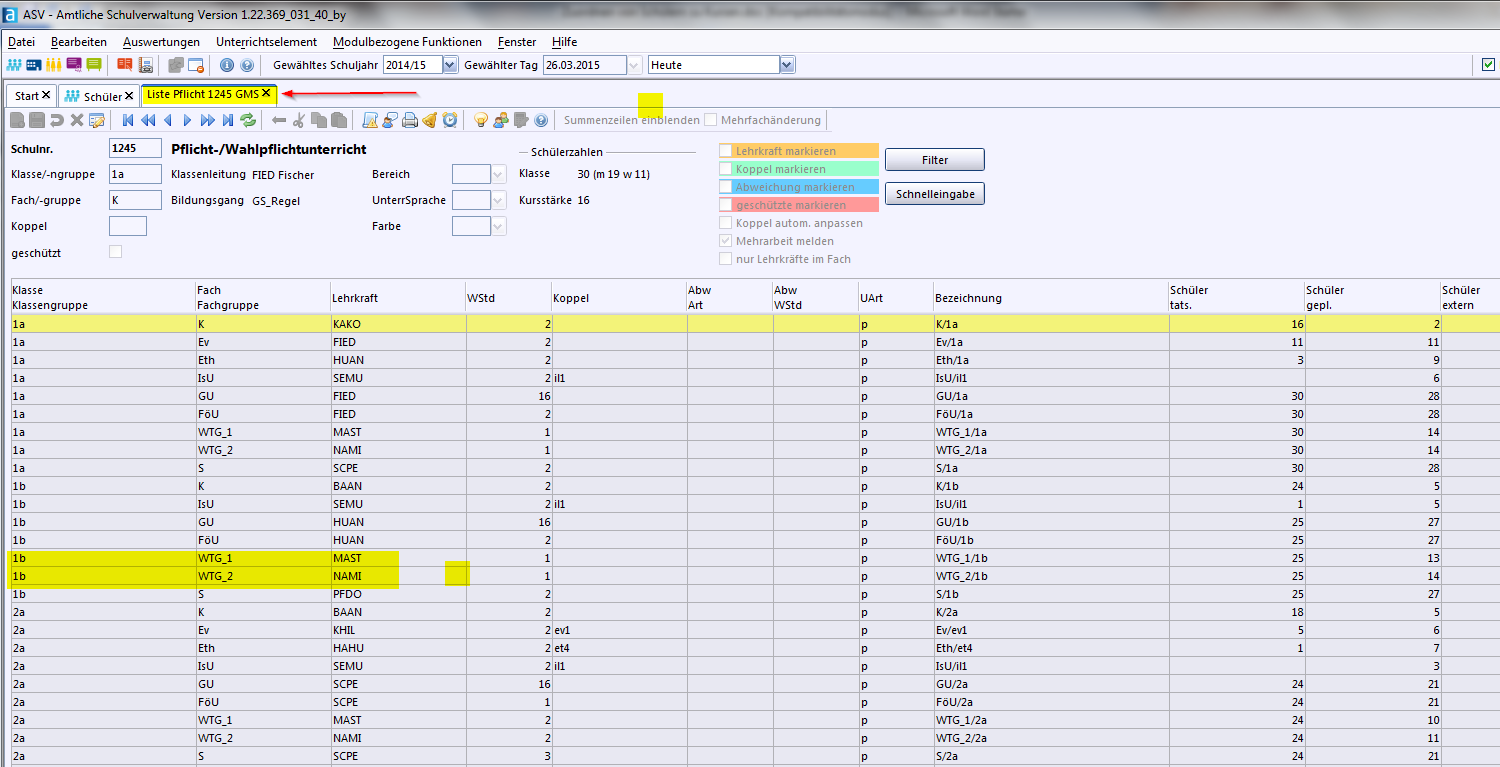Open the Bereich dropdown

pos(498,174)
